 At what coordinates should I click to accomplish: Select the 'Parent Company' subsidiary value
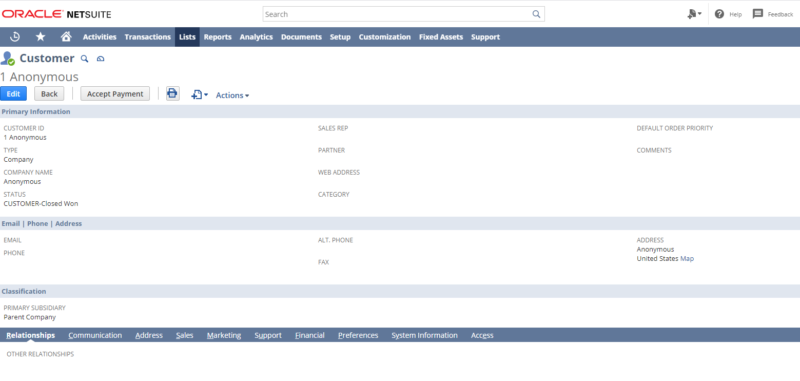coord(30,317)
